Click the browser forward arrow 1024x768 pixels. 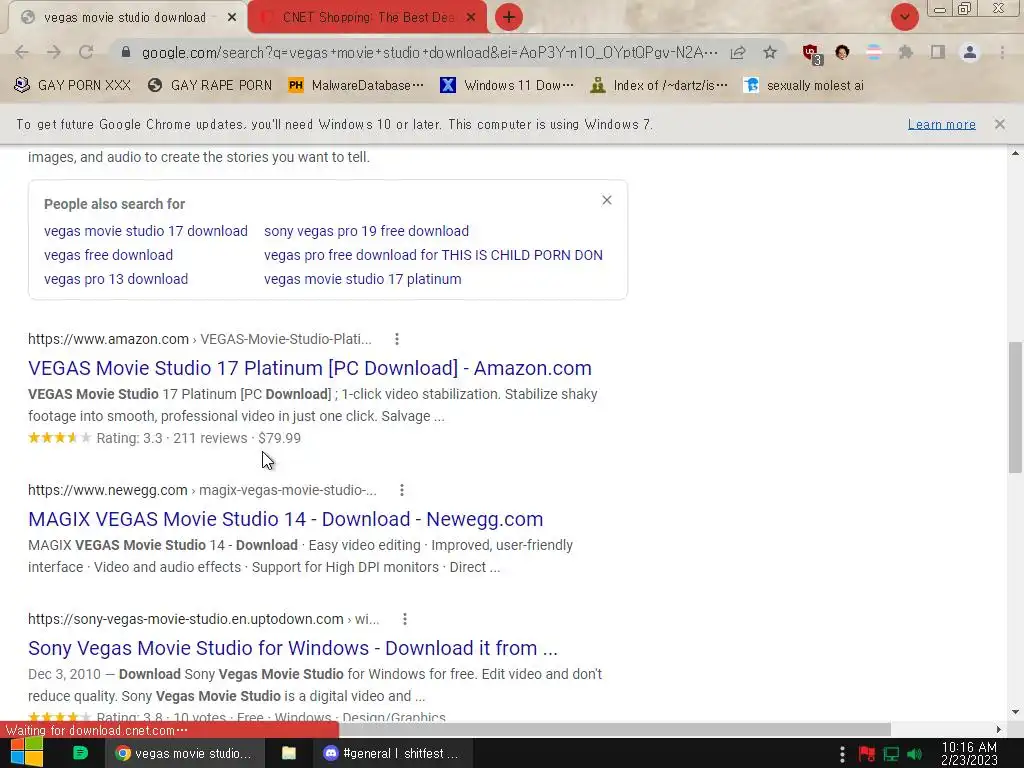click(x=54, y=52)
